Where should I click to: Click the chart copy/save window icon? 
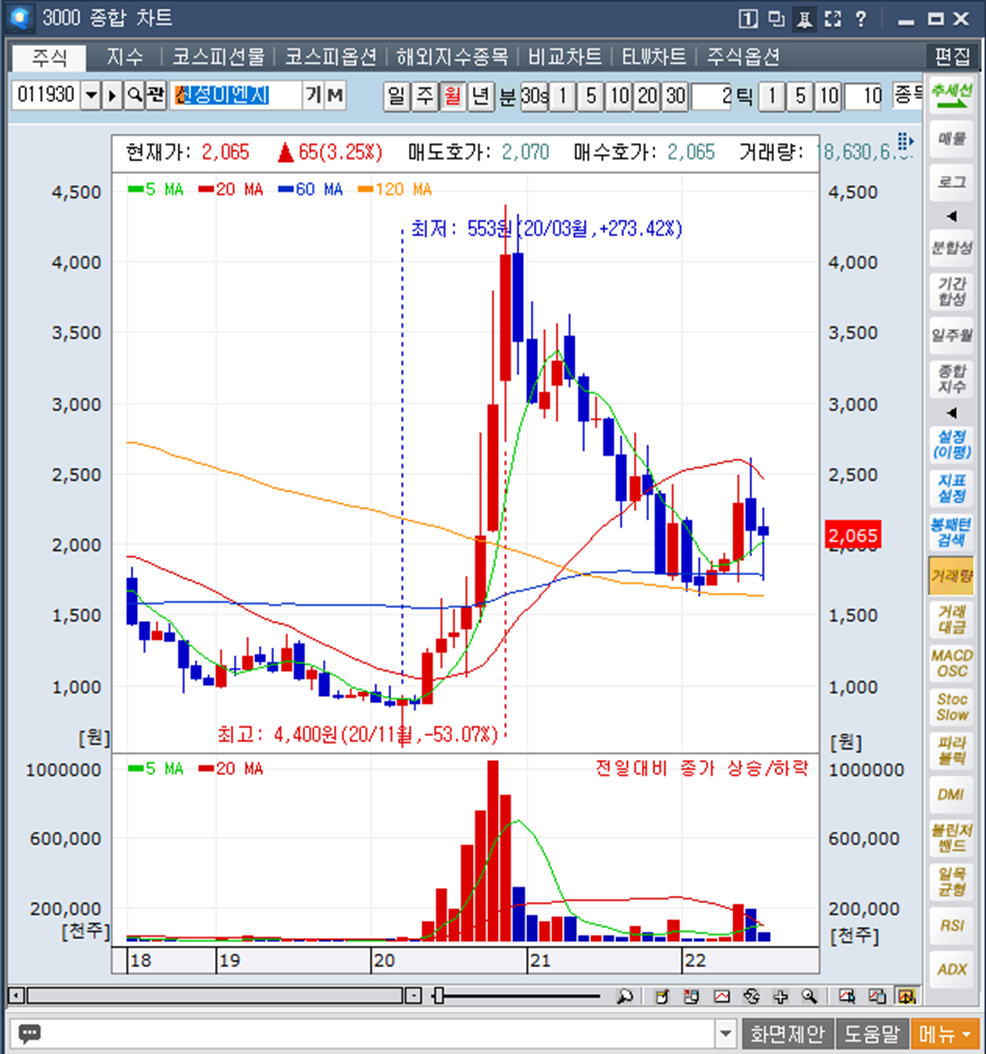(691, 996)
